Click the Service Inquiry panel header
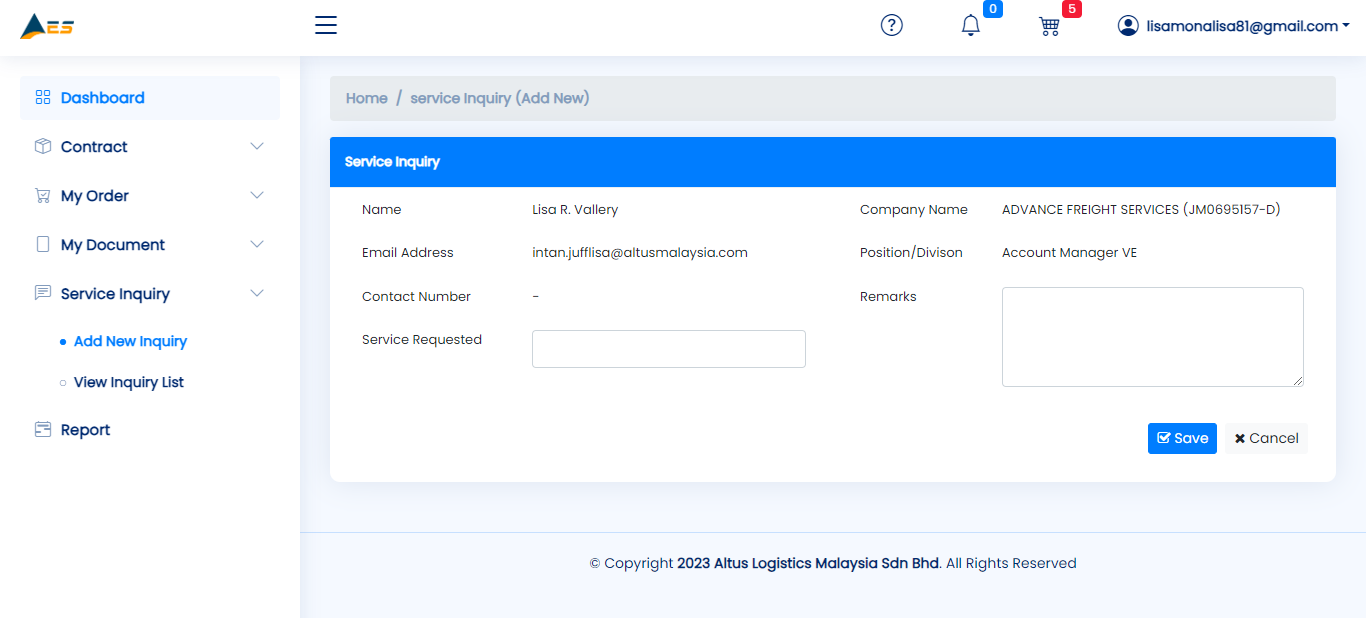The width and height of the screenshot is (1366, 618). [833, 162]
